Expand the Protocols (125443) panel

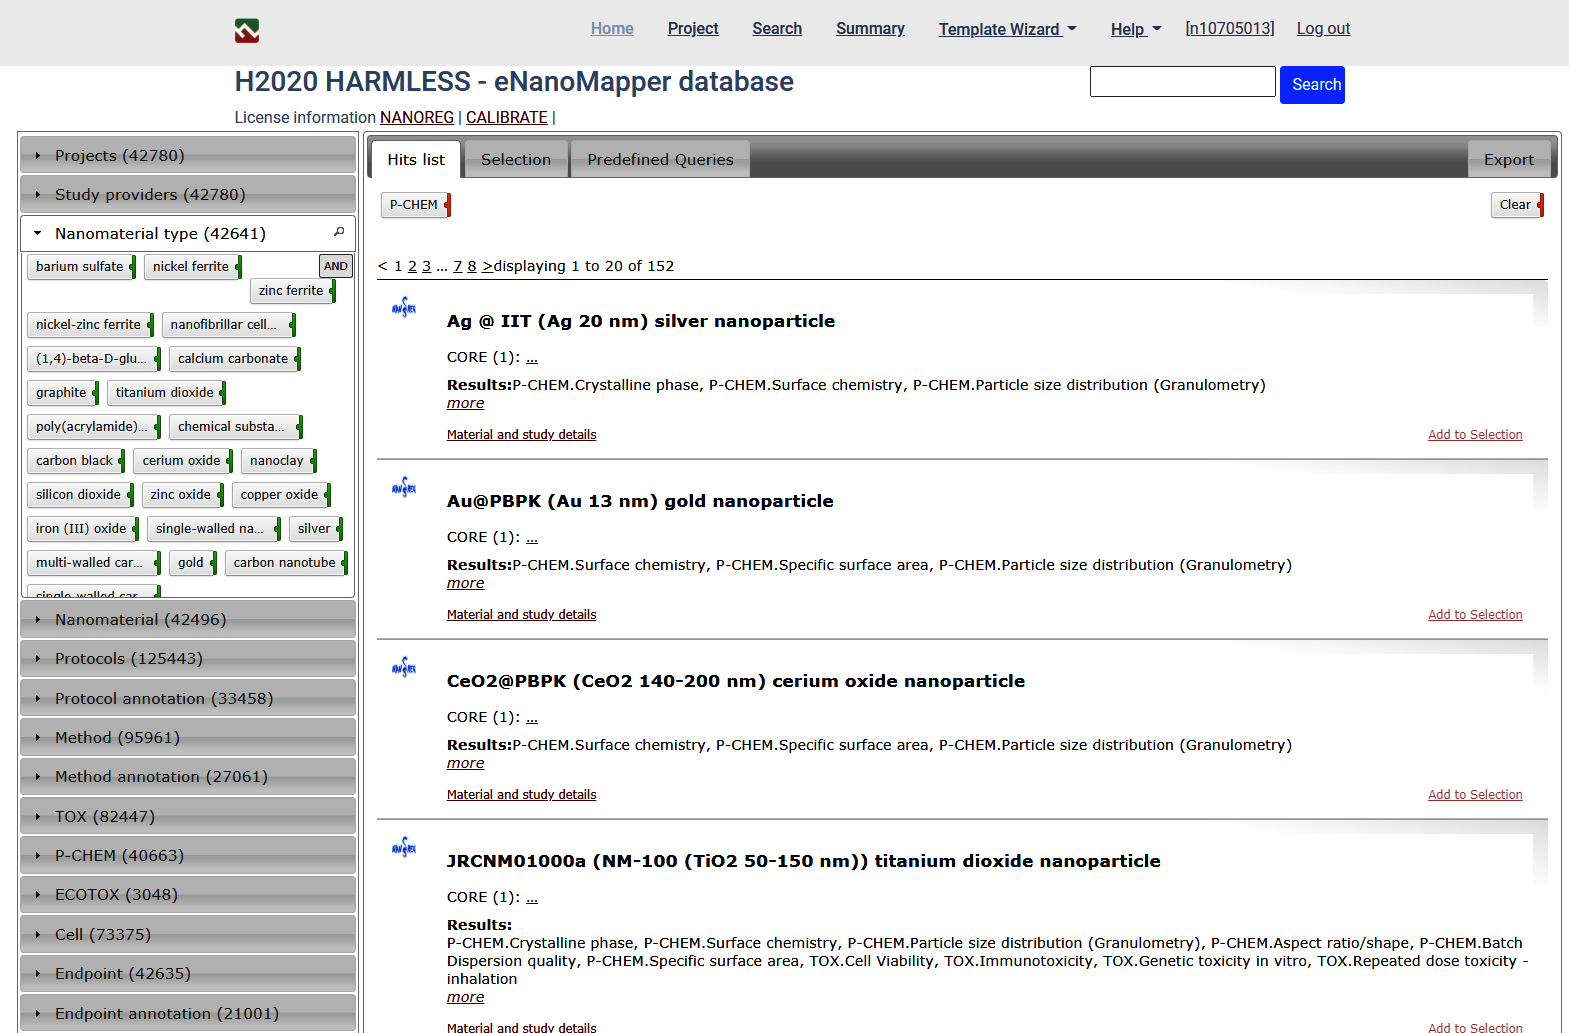click(x=188, y=658)
